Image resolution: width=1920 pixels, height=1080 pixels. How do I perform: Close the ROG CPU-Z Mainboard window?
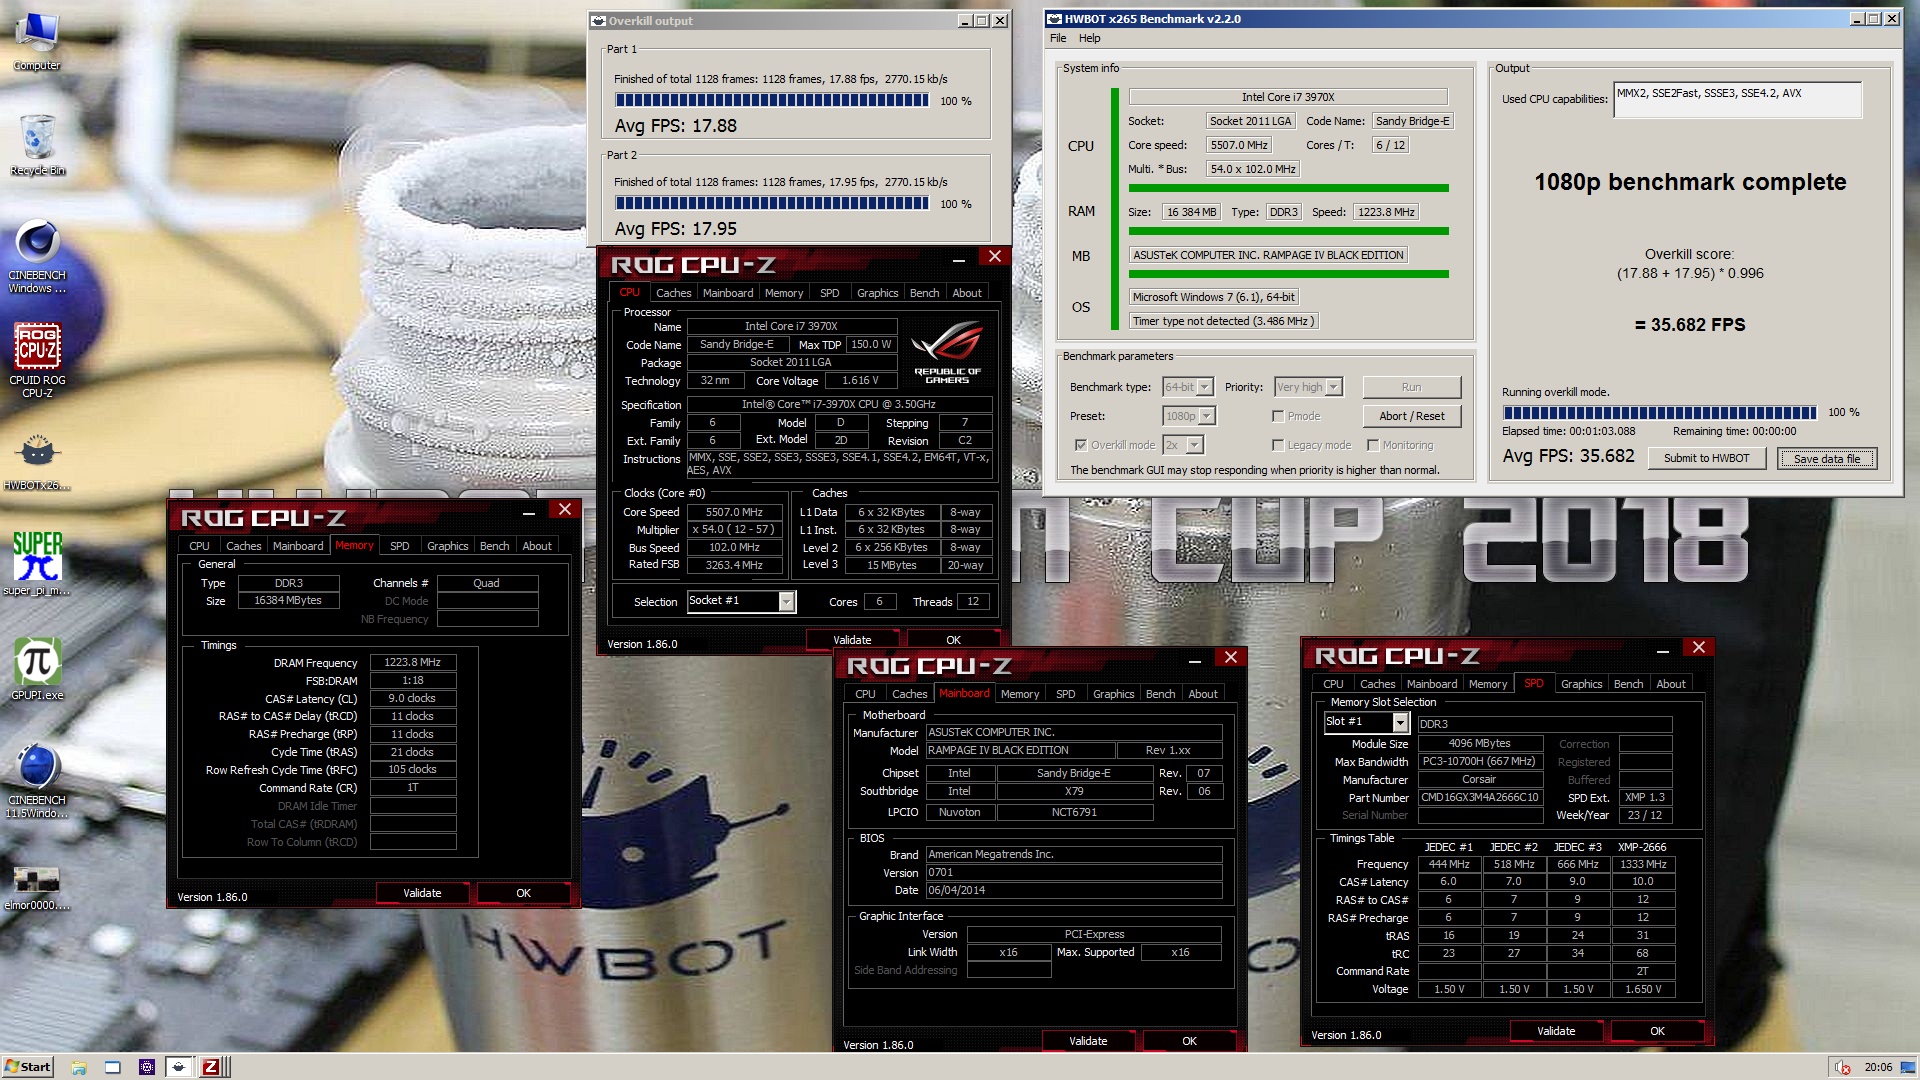click(1231, 658)
